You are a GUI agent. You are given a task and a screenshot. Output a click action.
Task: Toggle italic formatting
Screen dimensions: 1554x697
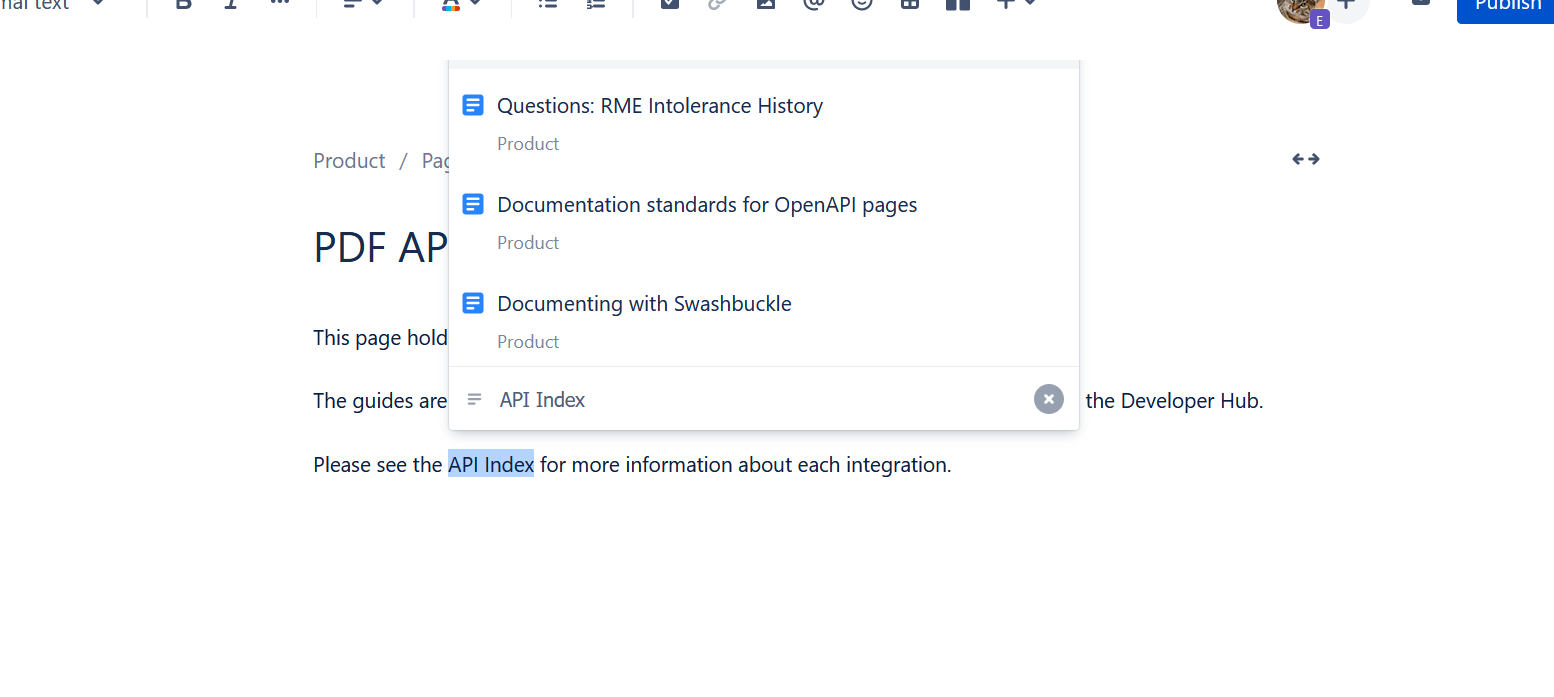pyautogui.click(x=231, y=4)
